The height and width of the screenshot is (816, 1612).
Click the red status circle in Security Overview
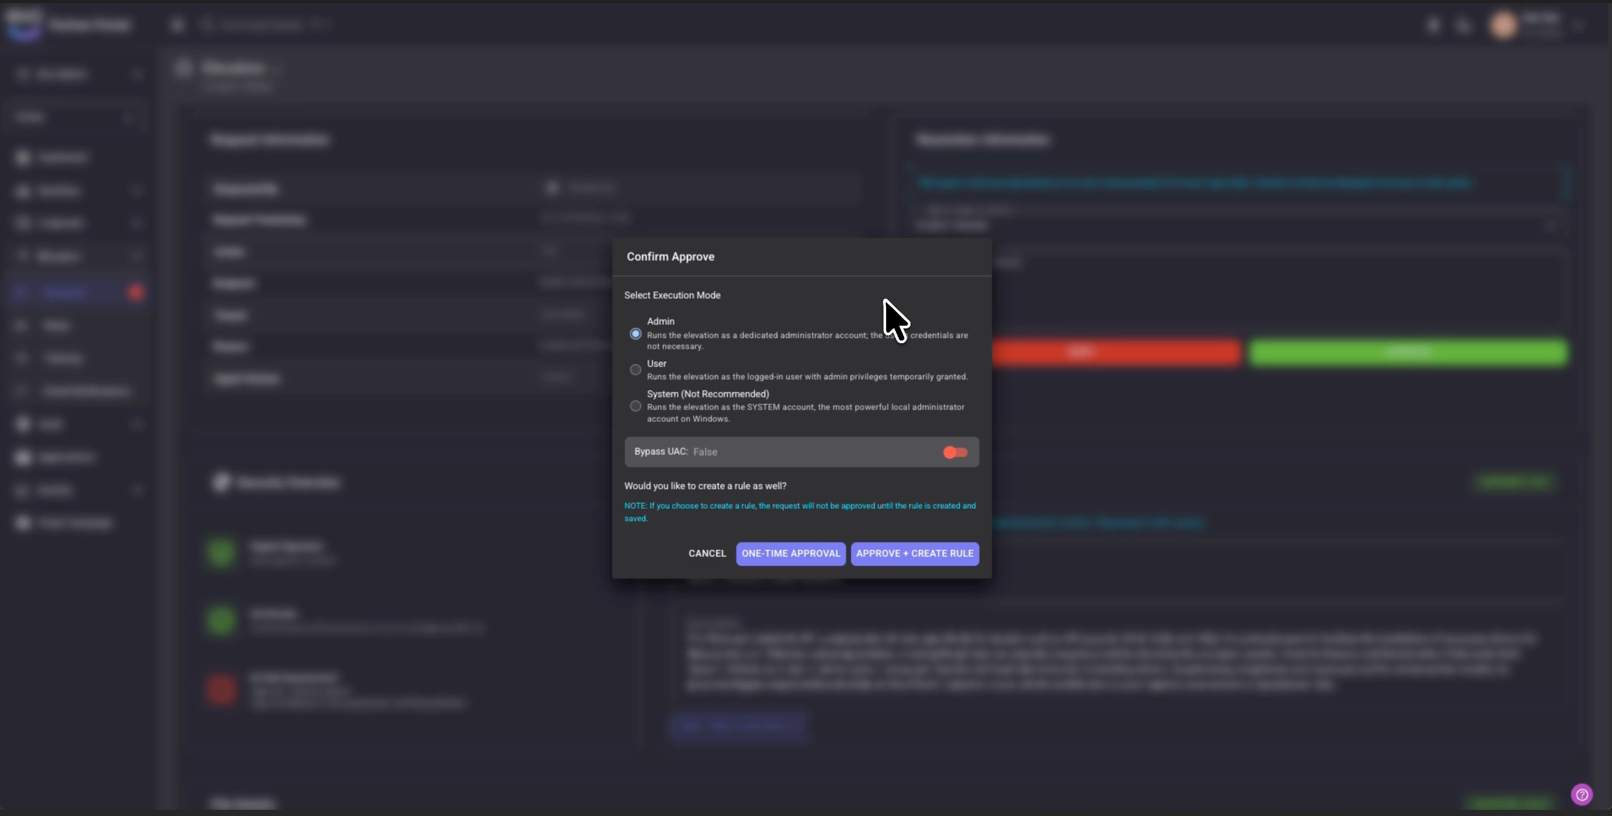coord(221,689)
